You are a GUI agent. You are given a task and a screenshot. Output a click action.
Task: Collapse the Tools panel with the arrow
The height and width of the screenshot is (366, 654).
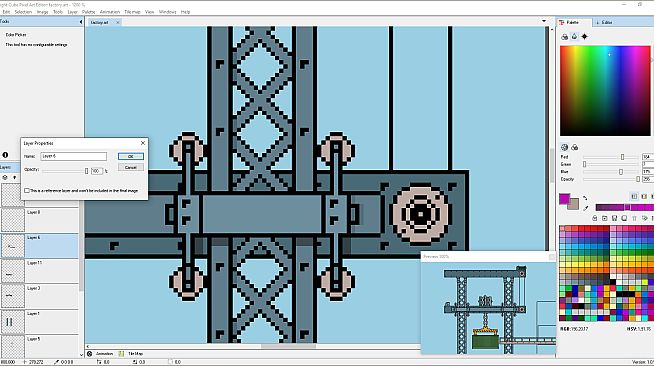(x=81, y=22)
